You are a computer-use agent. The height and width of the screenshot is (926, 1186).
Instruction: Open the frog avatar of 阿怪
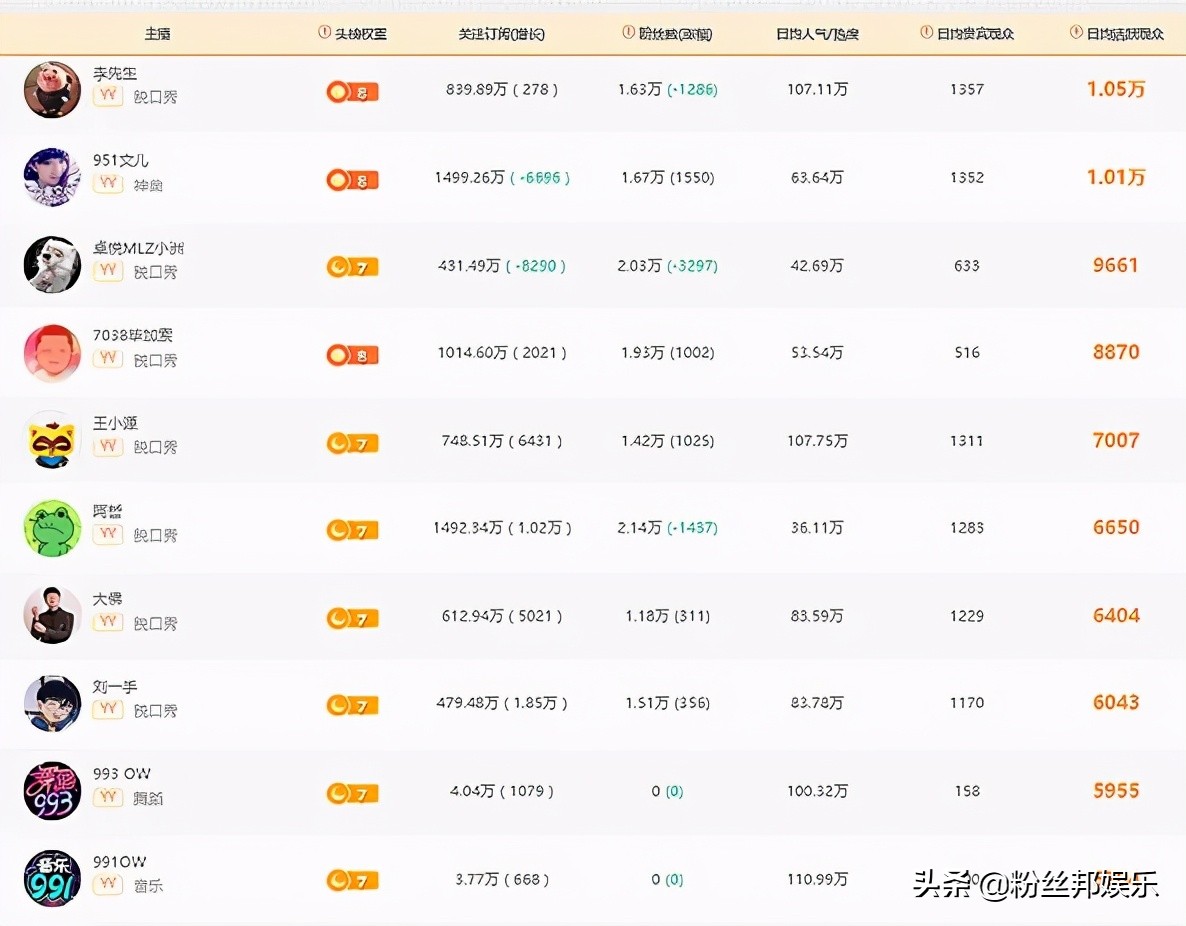coord(51,527)
